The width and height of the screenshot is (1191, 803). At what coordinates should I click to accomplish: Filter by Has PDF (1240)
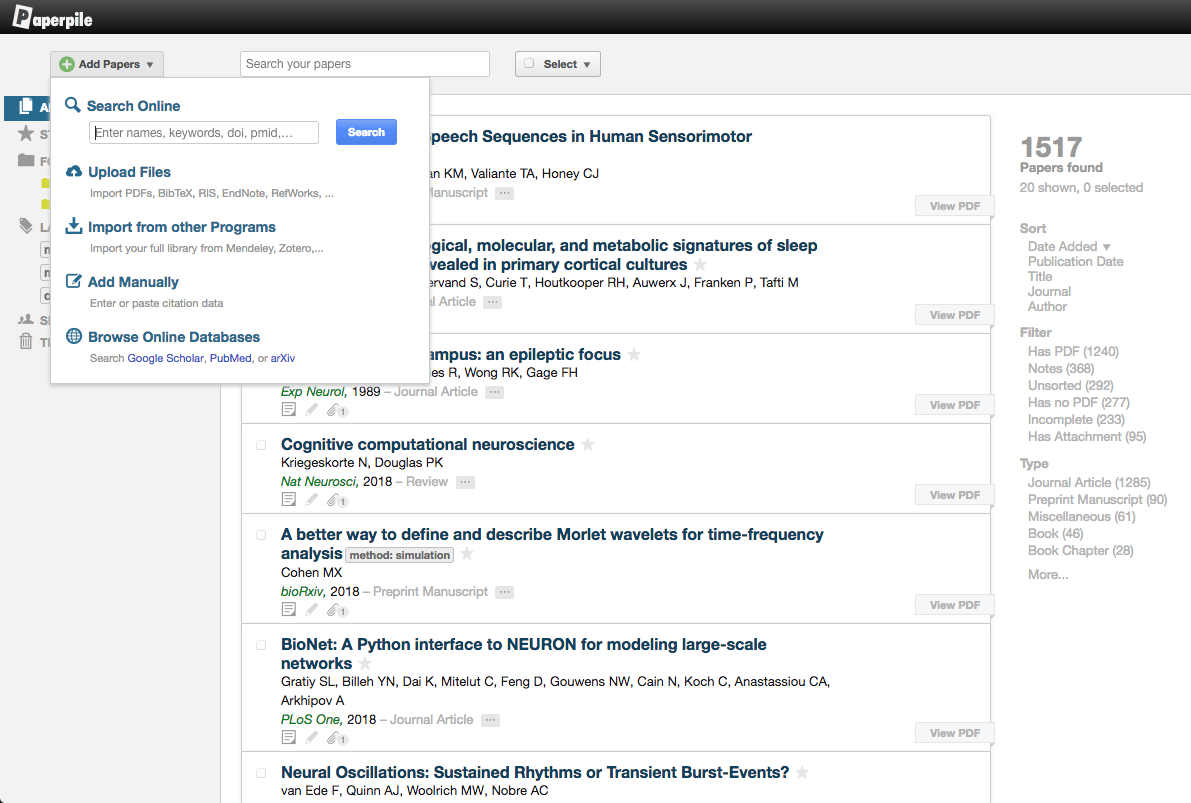coord(1073,351)
